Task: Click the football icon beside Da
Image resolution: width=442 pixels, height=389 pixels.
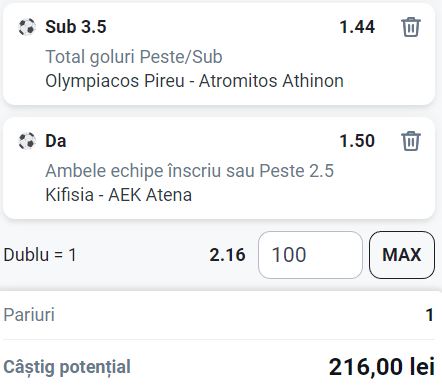Action: (x=27, y=141)
